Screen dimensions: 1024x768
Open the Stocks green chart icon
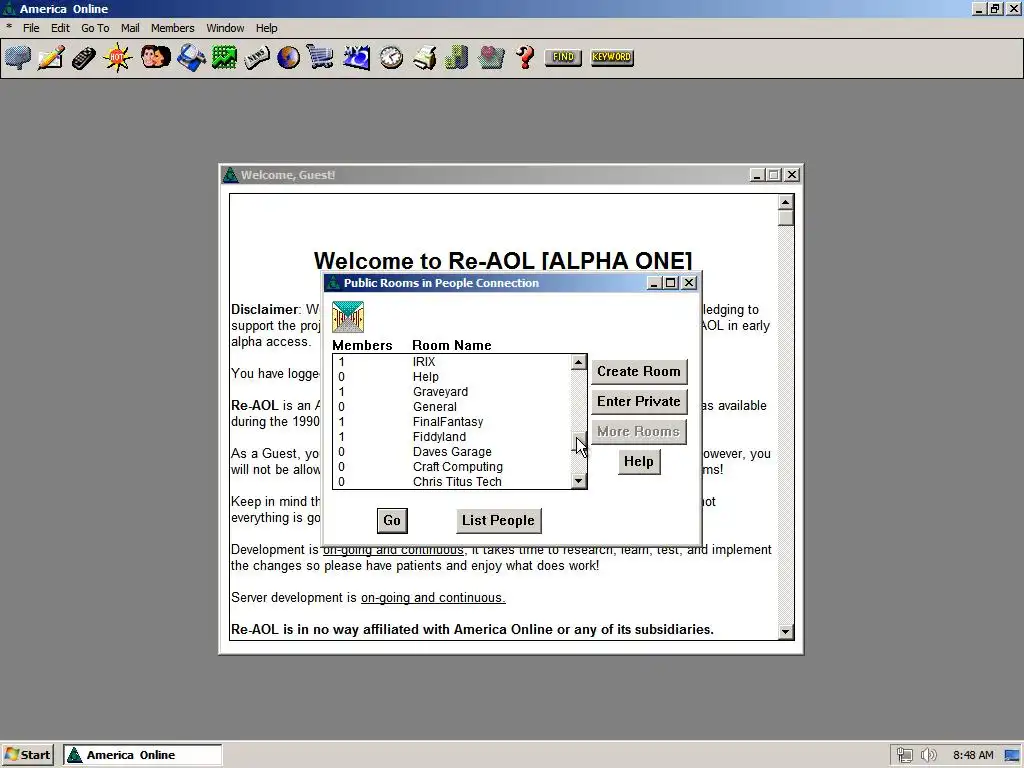[x=224, y=57]
